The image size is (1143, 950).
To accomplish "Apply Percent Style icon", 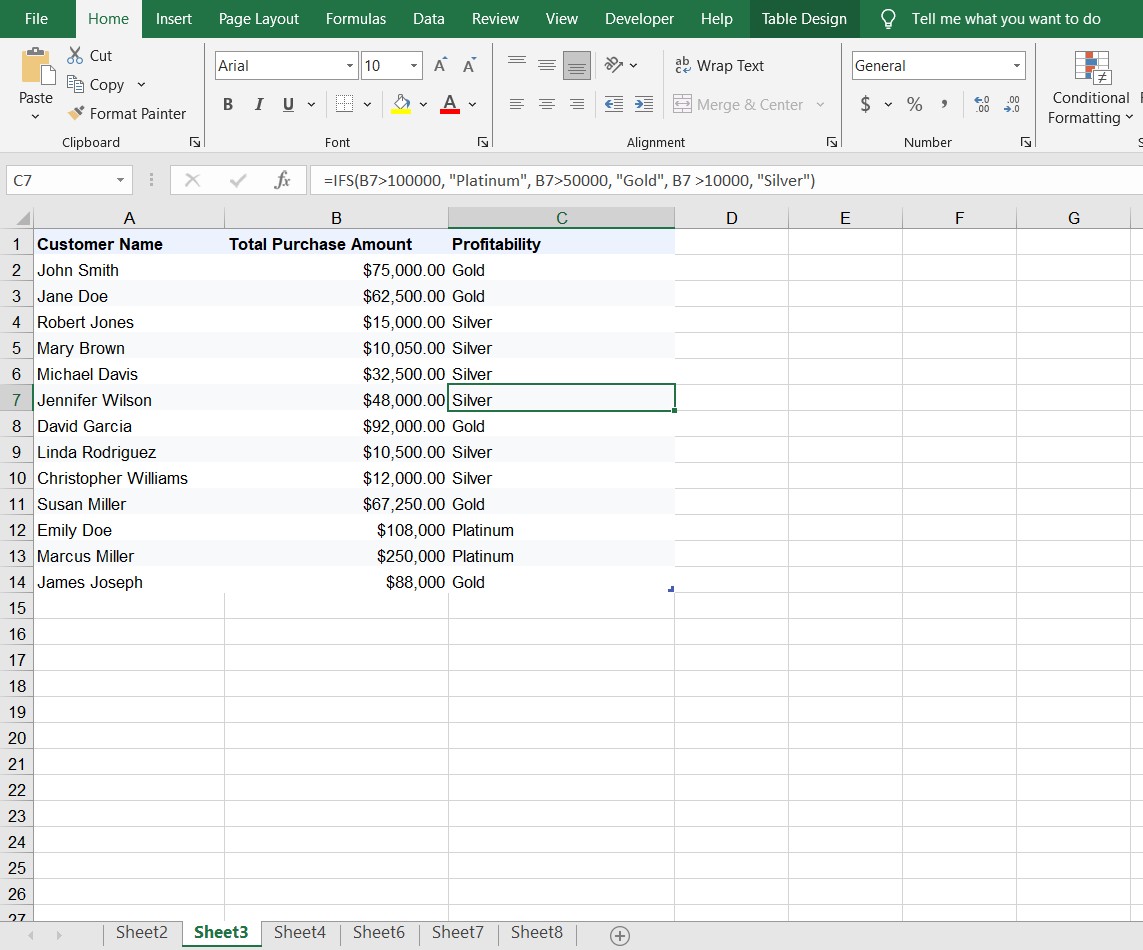I will (914, 104).
